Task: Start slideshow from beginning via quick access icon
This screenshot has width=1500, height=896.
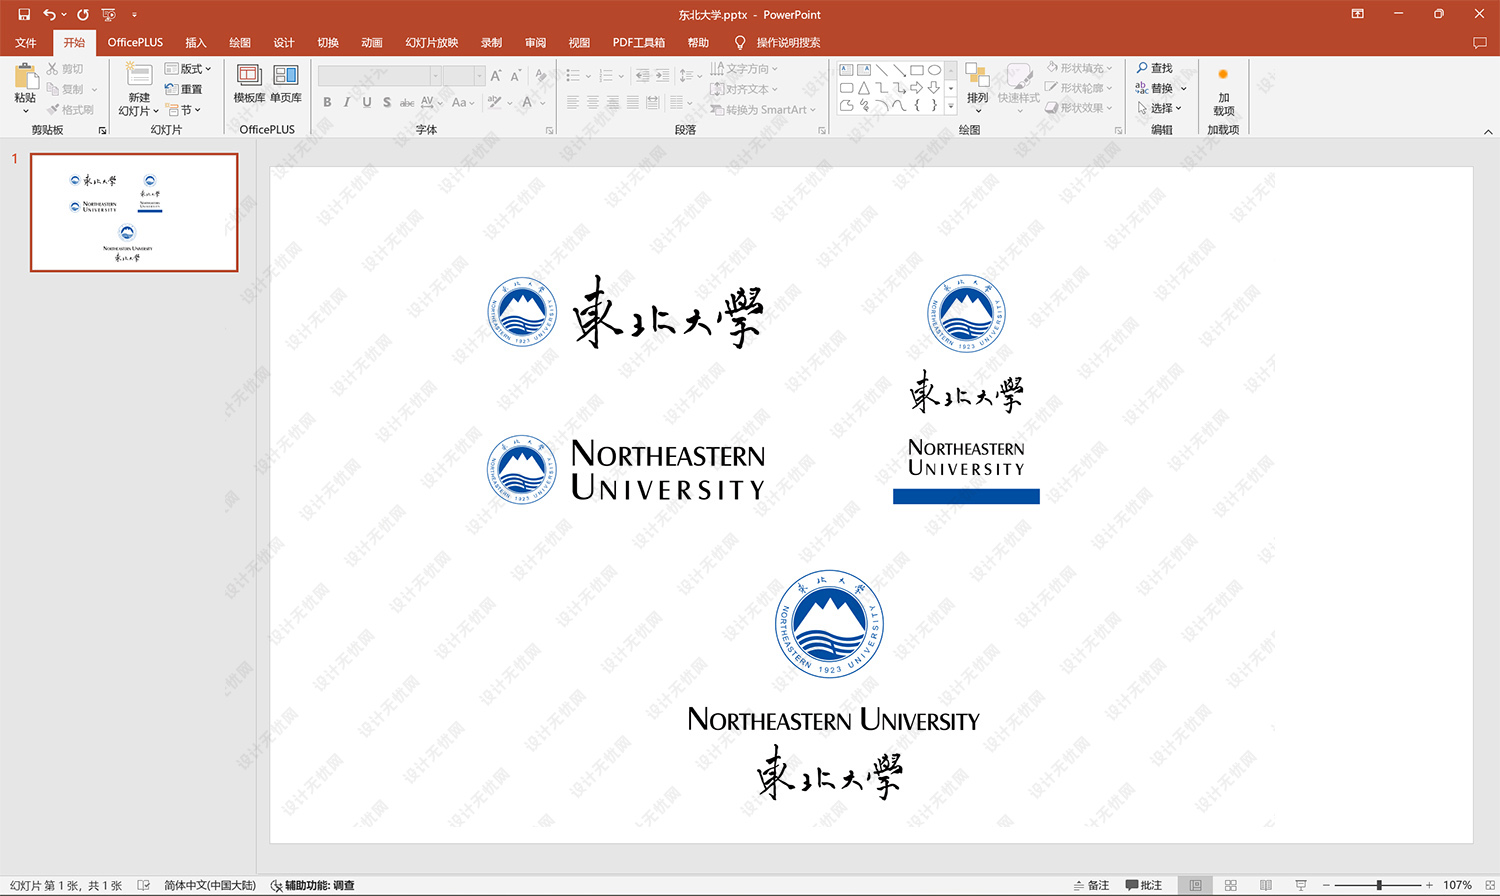Action: (x=108, y=14)
